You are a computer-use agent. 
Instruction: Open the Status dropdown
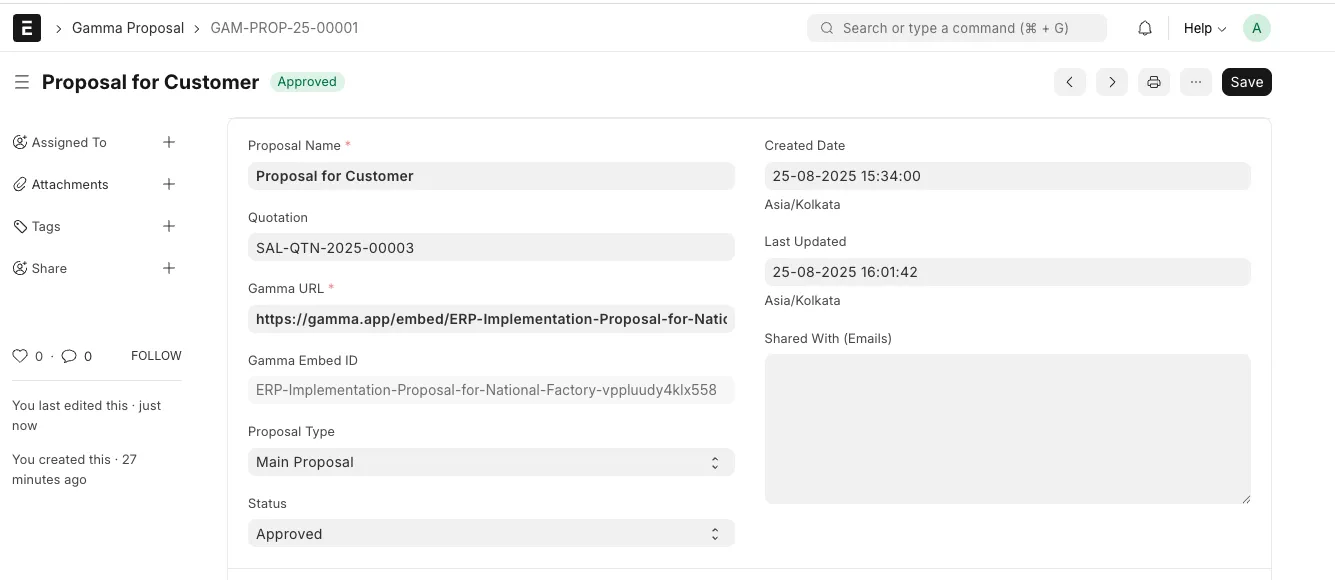click(x=491, y=534)
